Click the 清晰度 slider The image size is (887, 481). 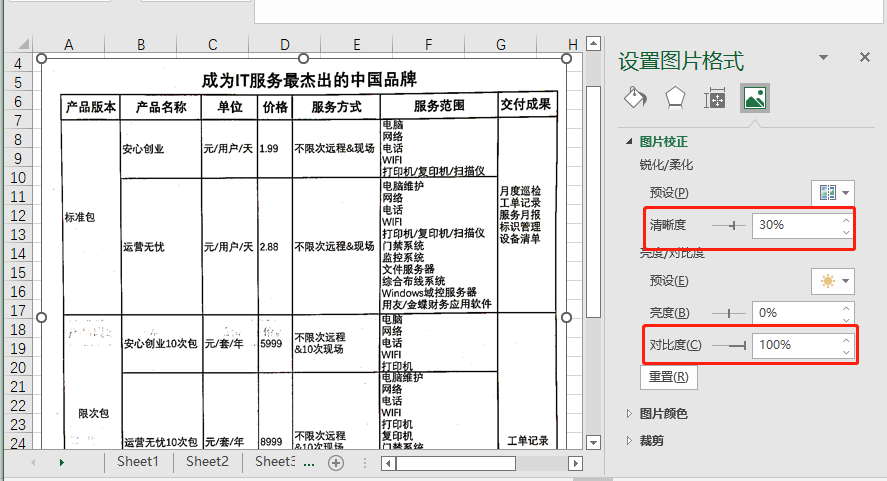coord(729,226)
